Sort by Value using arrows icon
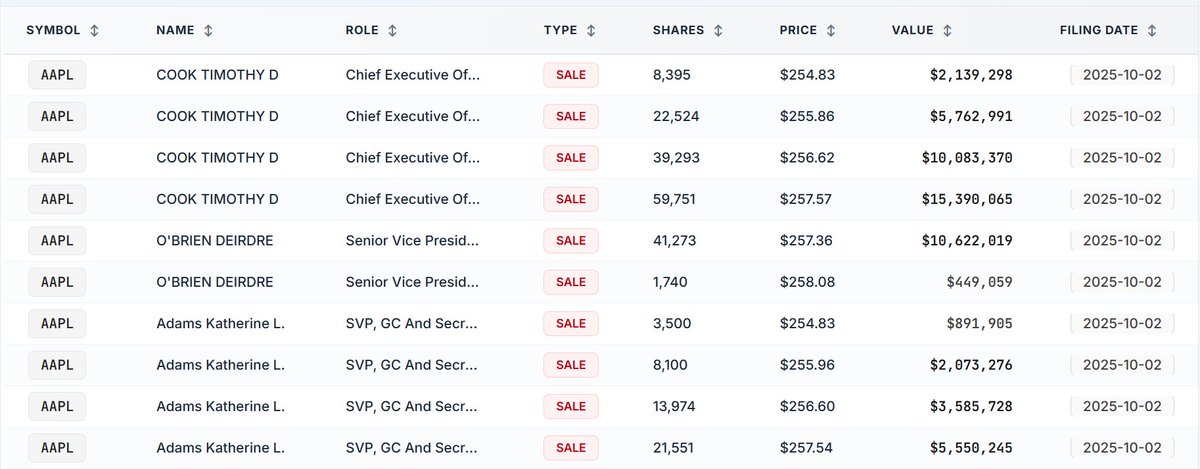This screenshot has width=1200, height=469. coord(947,30)
